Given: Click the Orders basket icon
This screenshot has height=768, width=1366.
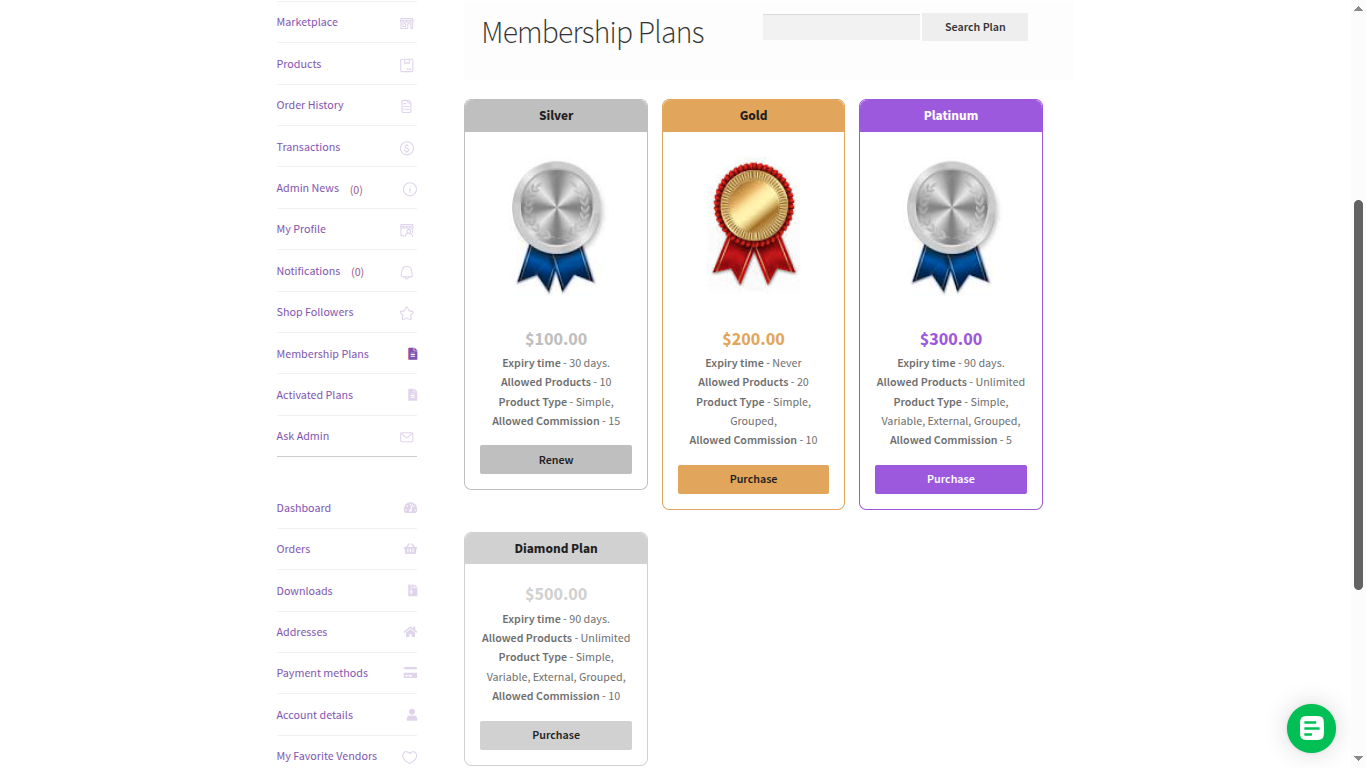Looking at the screenshot, I should 410,549.
